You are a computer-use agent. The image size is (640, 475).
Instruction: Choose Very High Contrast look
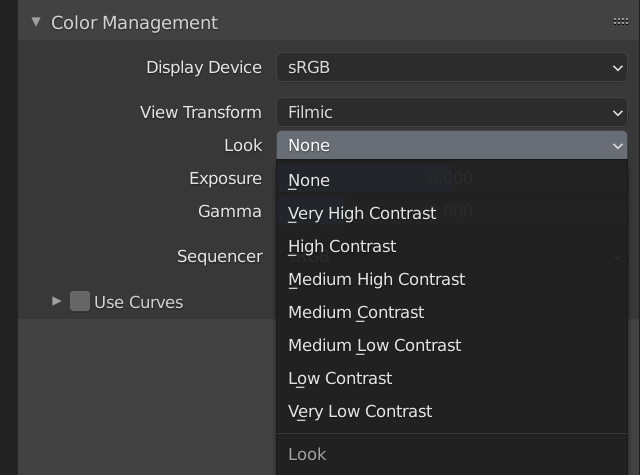362,213
